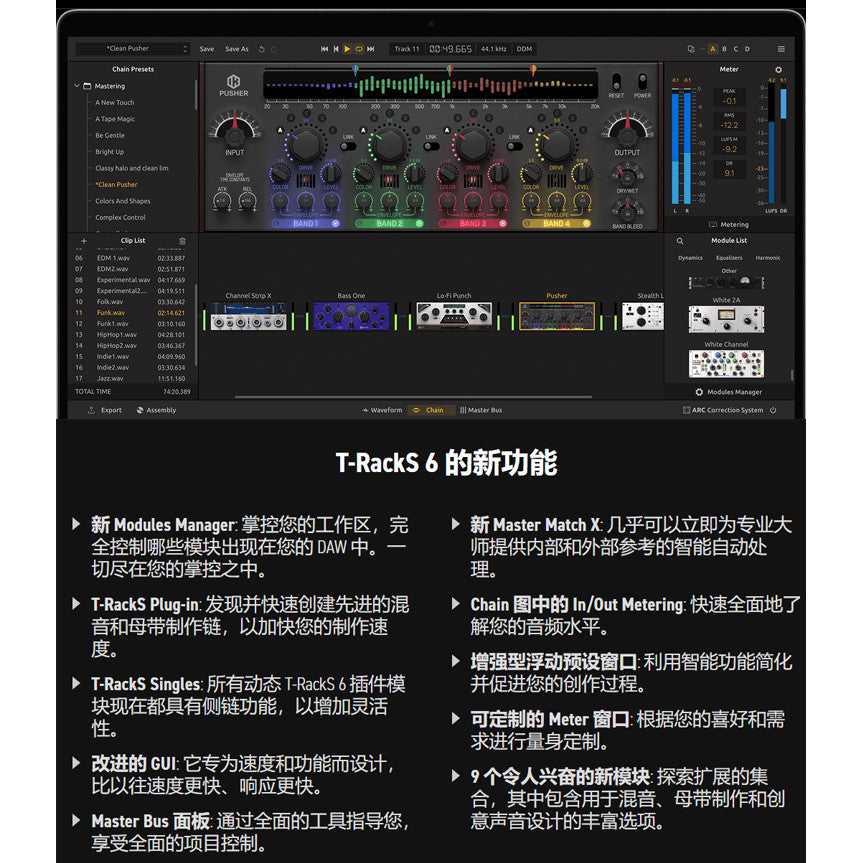Toggle LINK between Band 1 and Band 2
863x863 pixels.
point(348,146)
